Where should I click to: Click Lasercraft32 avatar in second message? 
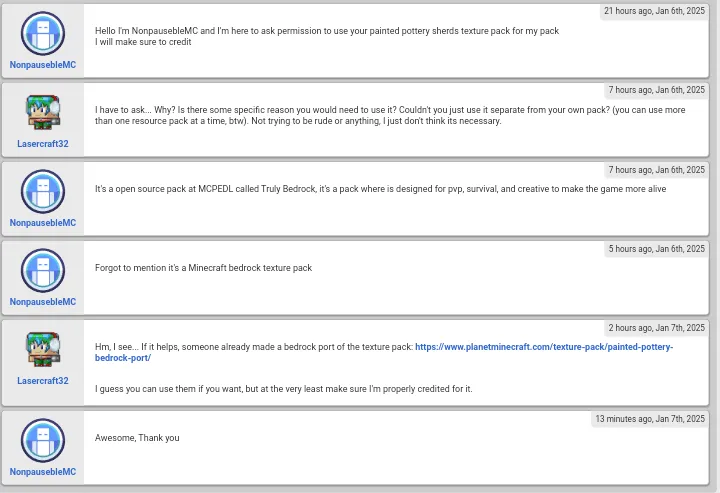(x=43, y=112)
